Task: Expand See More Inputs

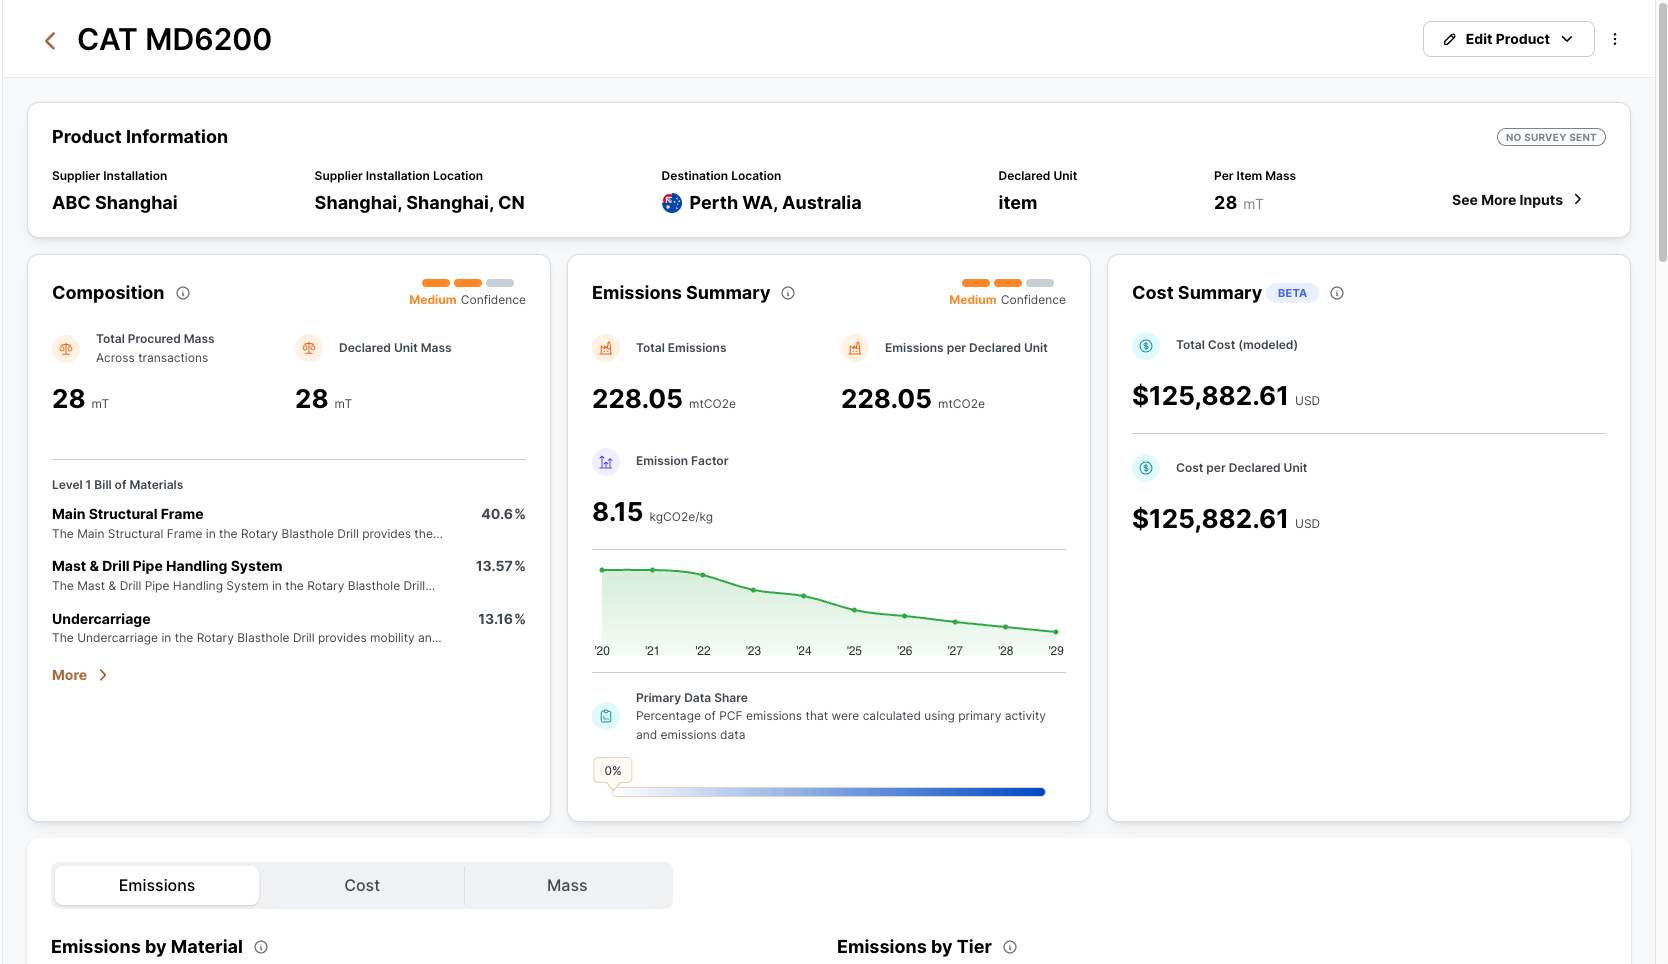Action: (x=1517, y=200)
